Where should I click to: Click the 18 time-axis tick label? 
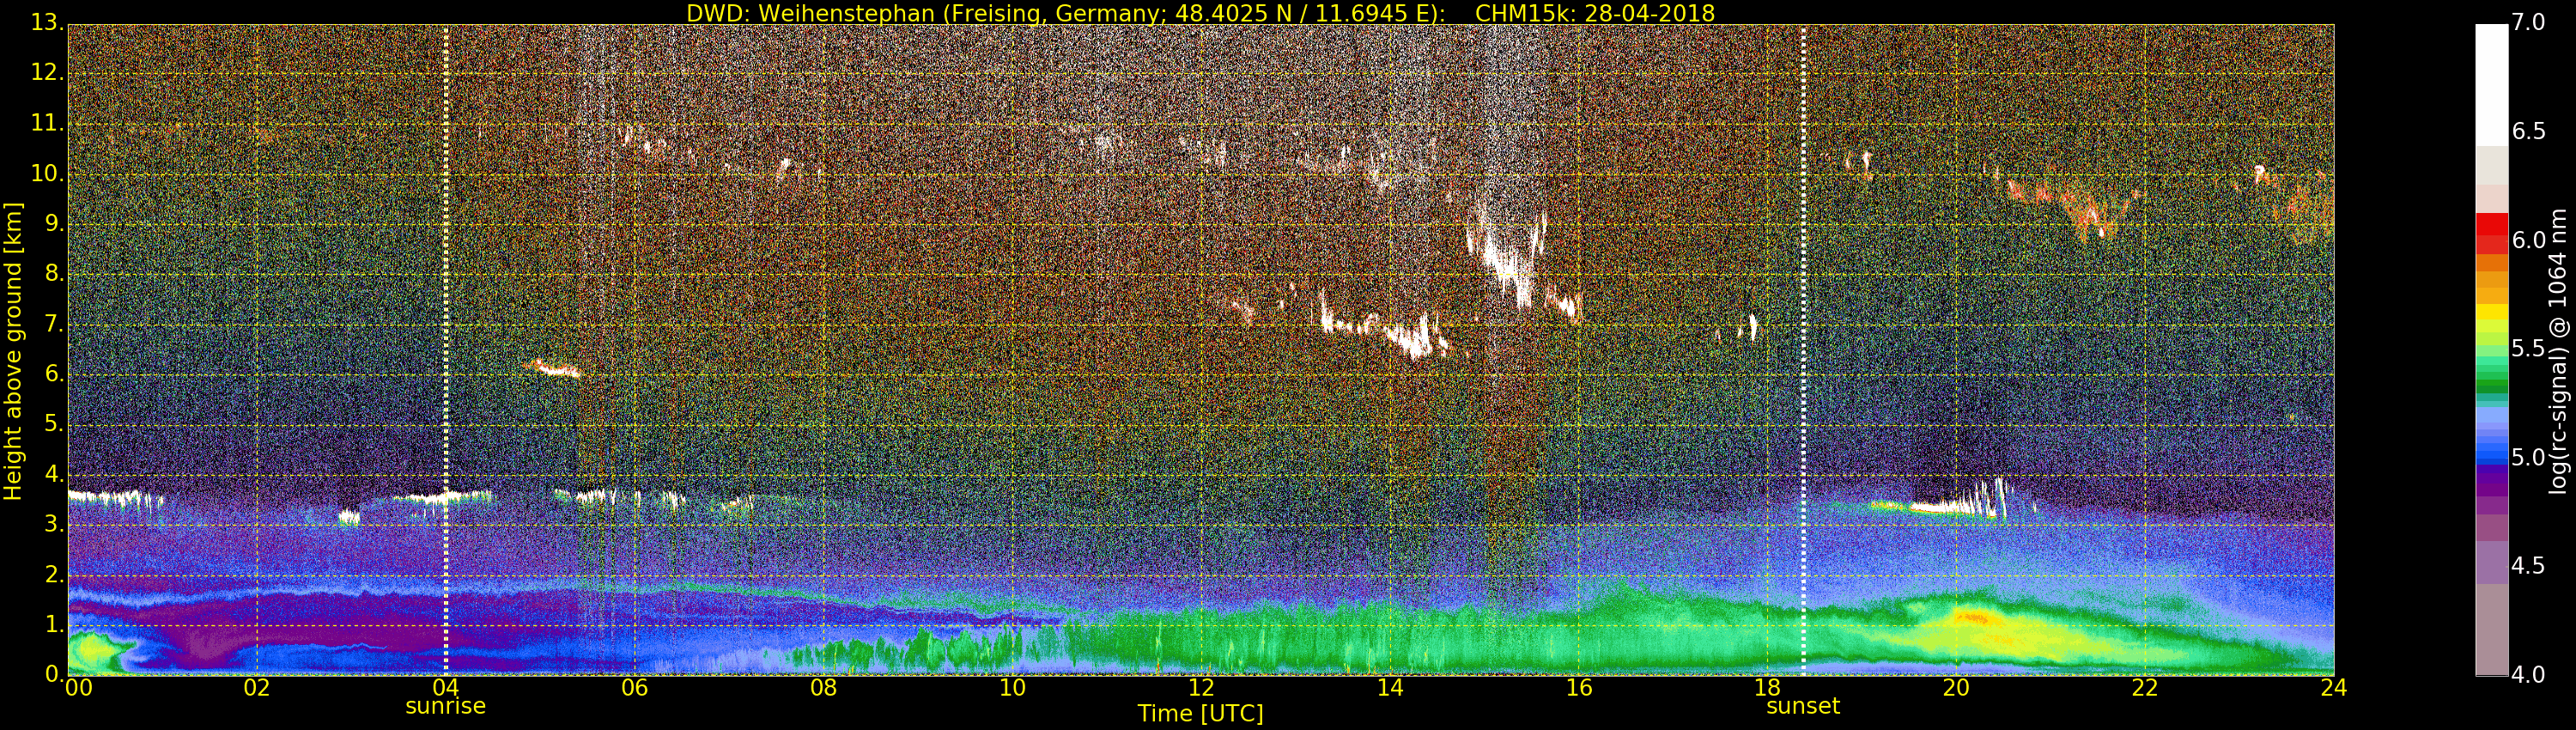tap(1767, 688)
